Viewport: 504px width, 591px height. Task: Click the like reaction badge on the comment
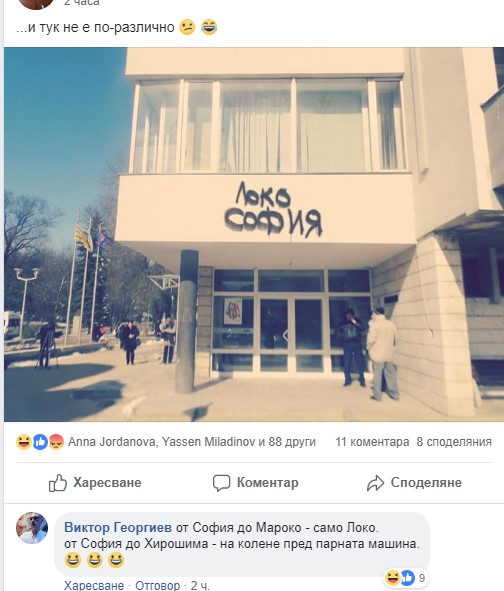407,577
